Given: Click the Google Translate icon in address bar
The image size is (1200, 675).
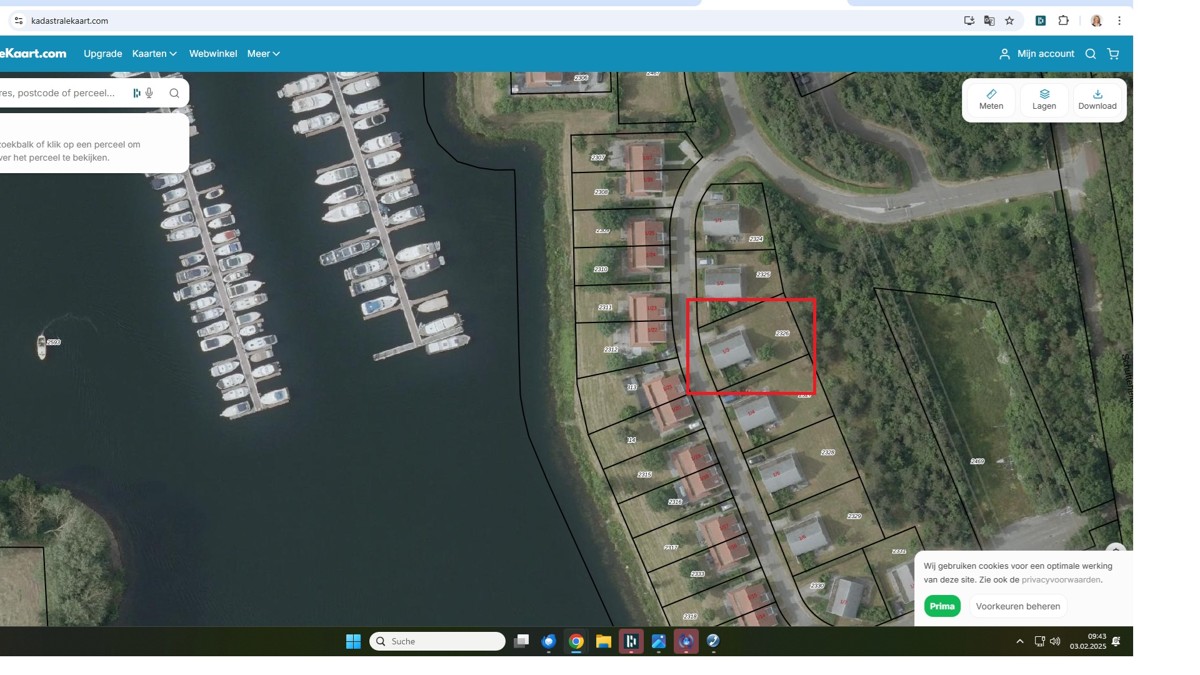Looking at the screenshot, I should tap(989, 21).
